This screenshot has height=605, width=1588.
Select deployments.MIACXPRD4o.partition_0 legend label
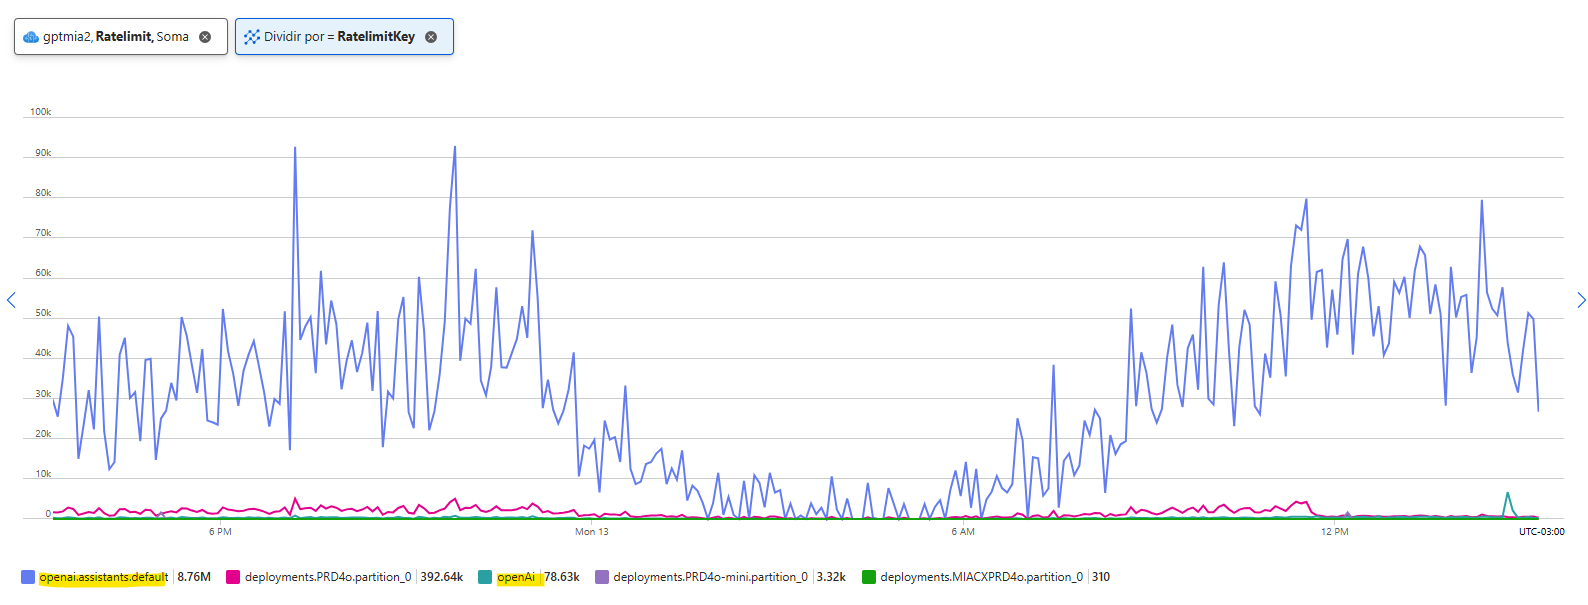pyautogui.click(x=982, y=577)
